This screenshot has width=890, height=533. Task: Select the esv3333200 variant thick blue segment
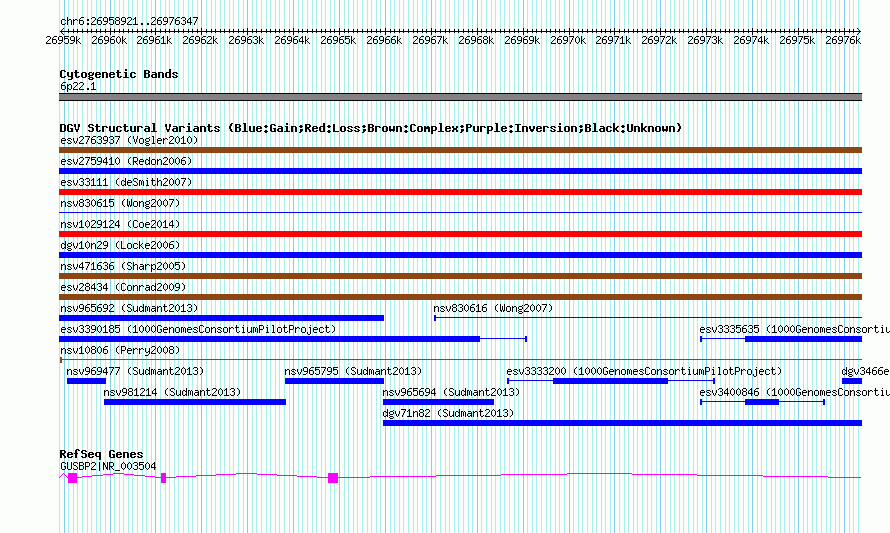[610, 381]
